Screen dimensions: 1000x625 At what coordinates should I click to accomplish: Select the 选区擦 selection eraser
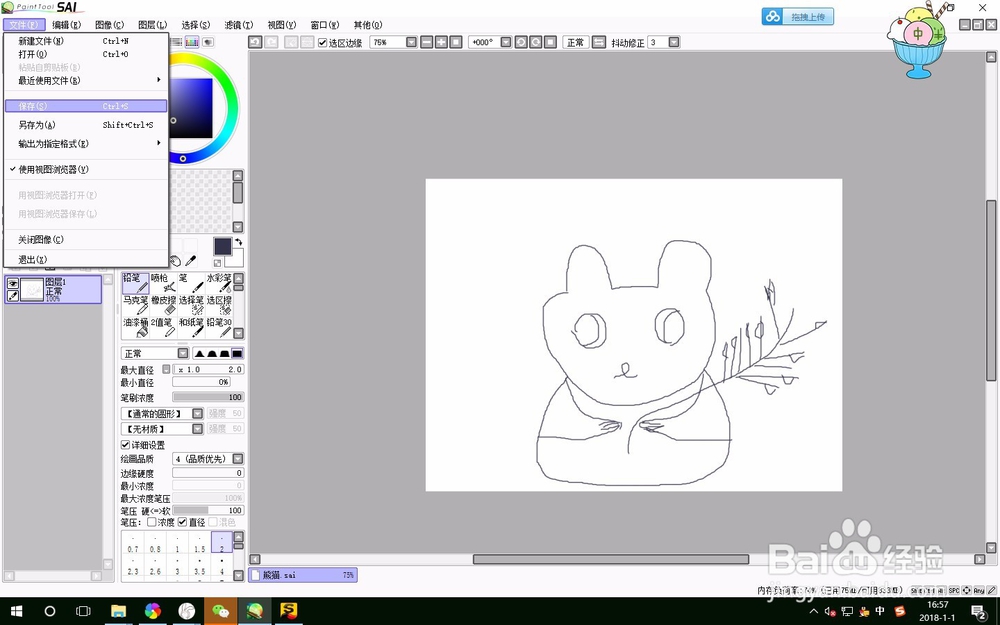click(219, 305)
